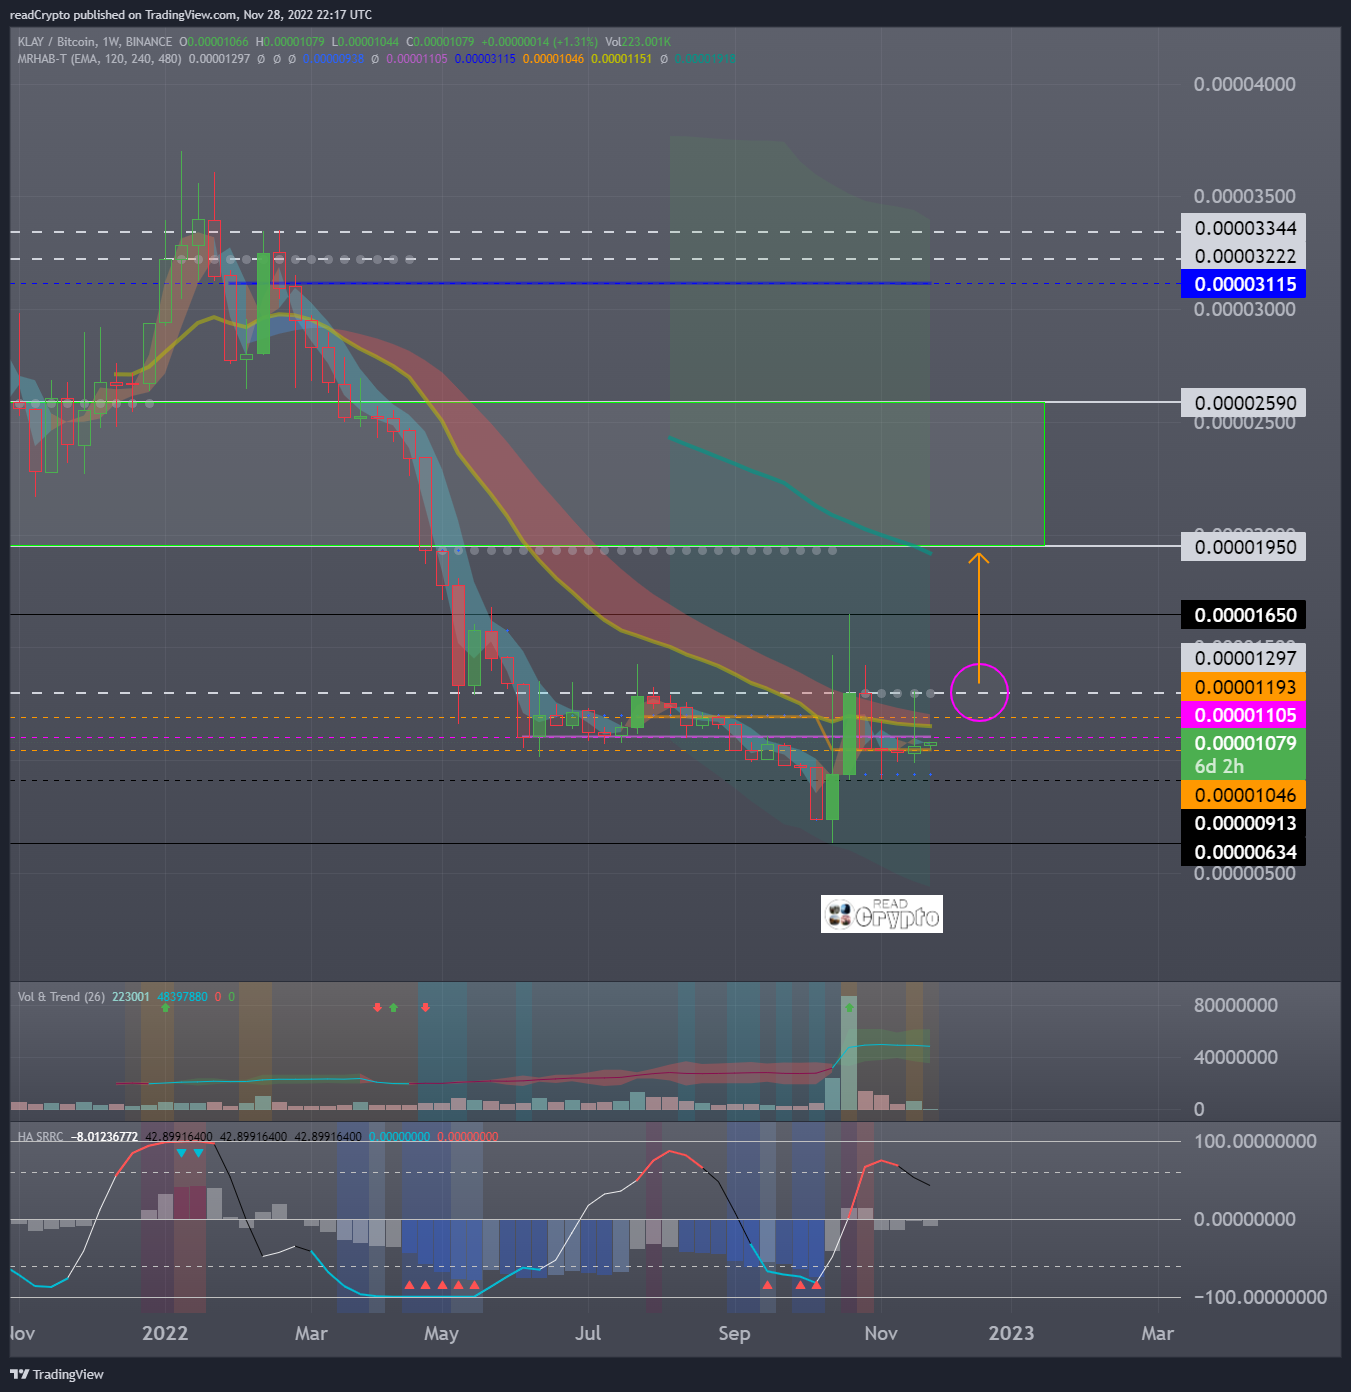Image resolution: width=1351 pixels, height=1392 pixels.
Task: Click the 40000000 volume axis label
Action: coord(1235,1057)
